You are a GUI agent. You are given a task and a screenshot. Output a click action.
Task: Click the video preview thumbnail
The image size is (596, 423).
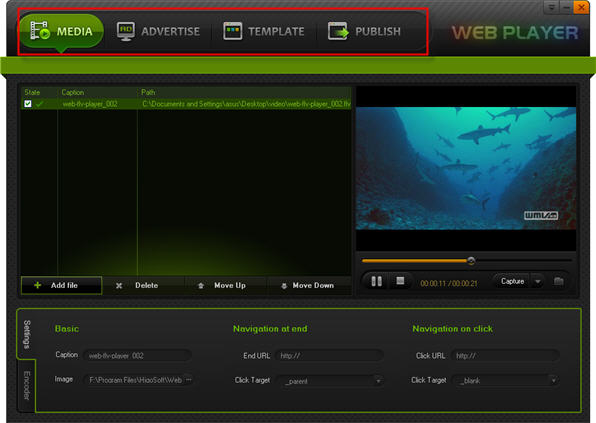[x=466, y=168]
